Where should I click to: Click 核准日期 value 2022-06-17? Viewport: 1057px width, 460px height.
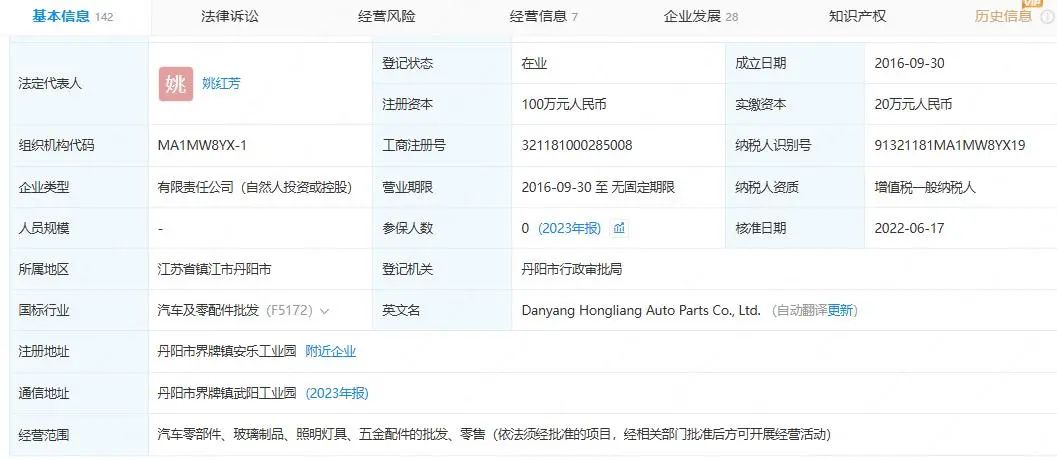(x=909, y=228)
